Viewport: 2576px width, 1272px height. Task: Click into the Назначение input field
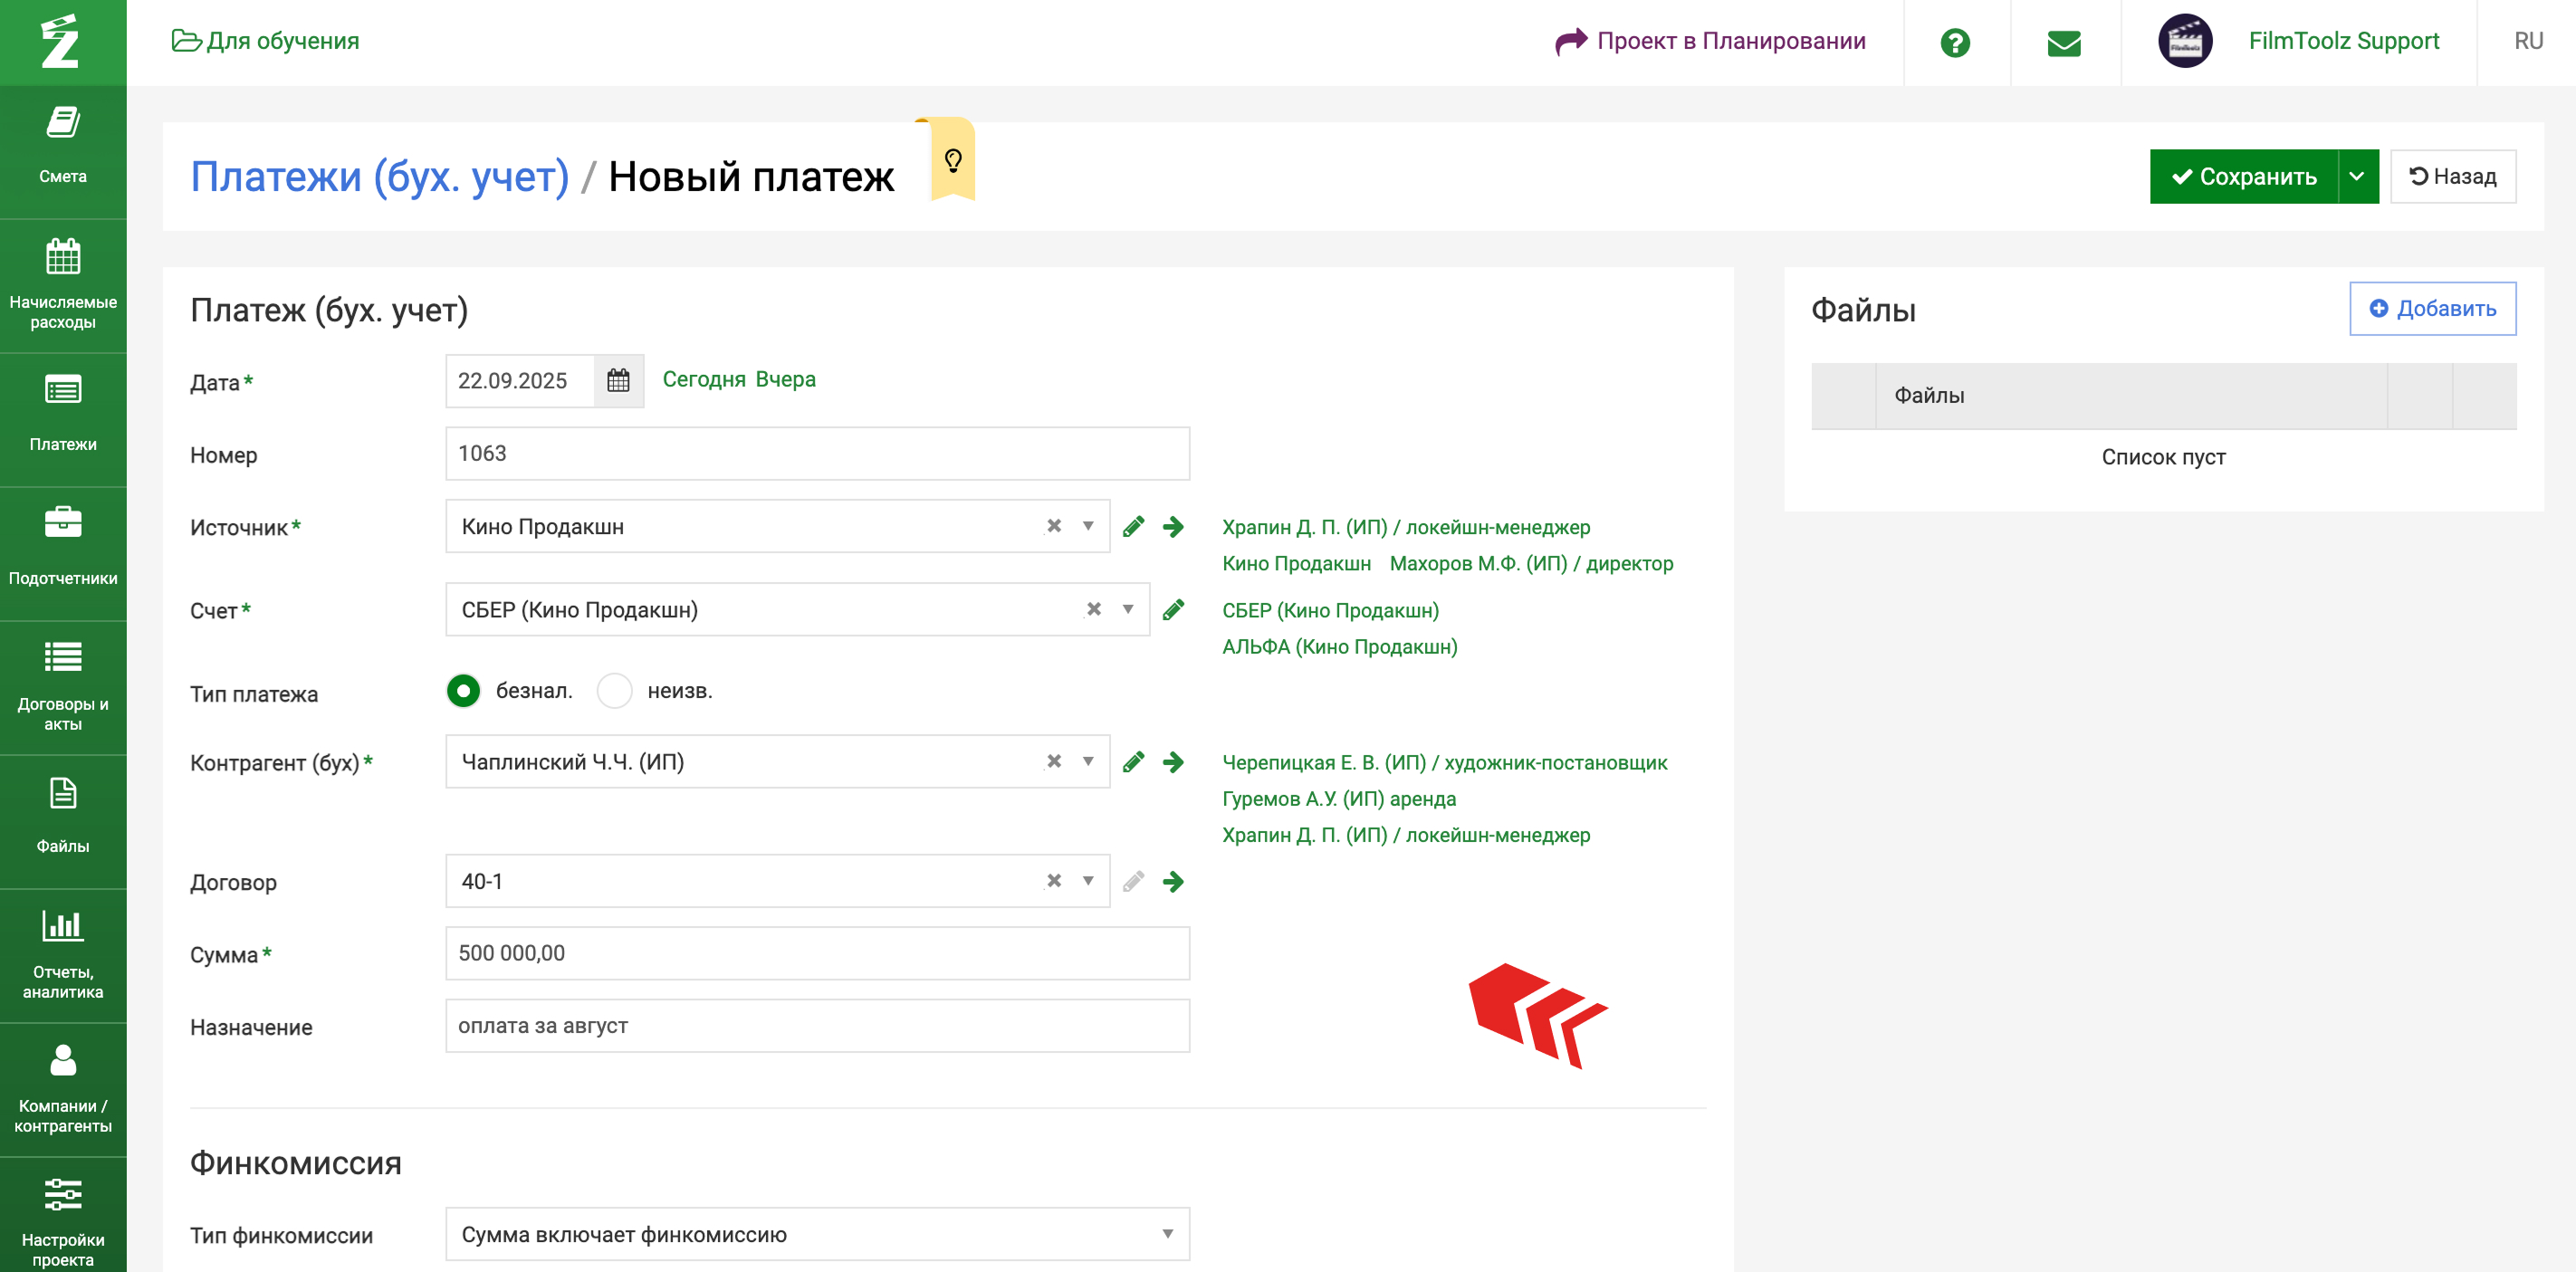(816, 1026)
